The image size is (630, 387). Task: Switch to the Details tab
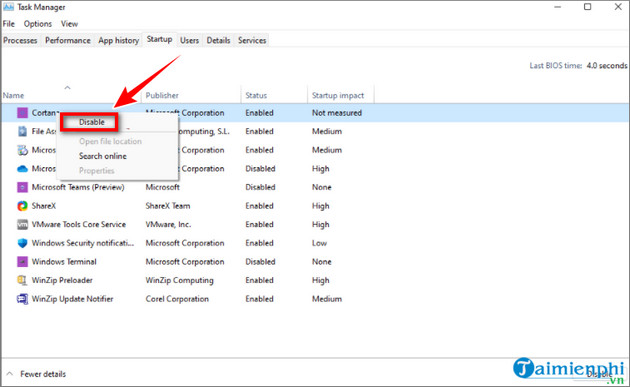pyautogui.click(x=218, y=40)
